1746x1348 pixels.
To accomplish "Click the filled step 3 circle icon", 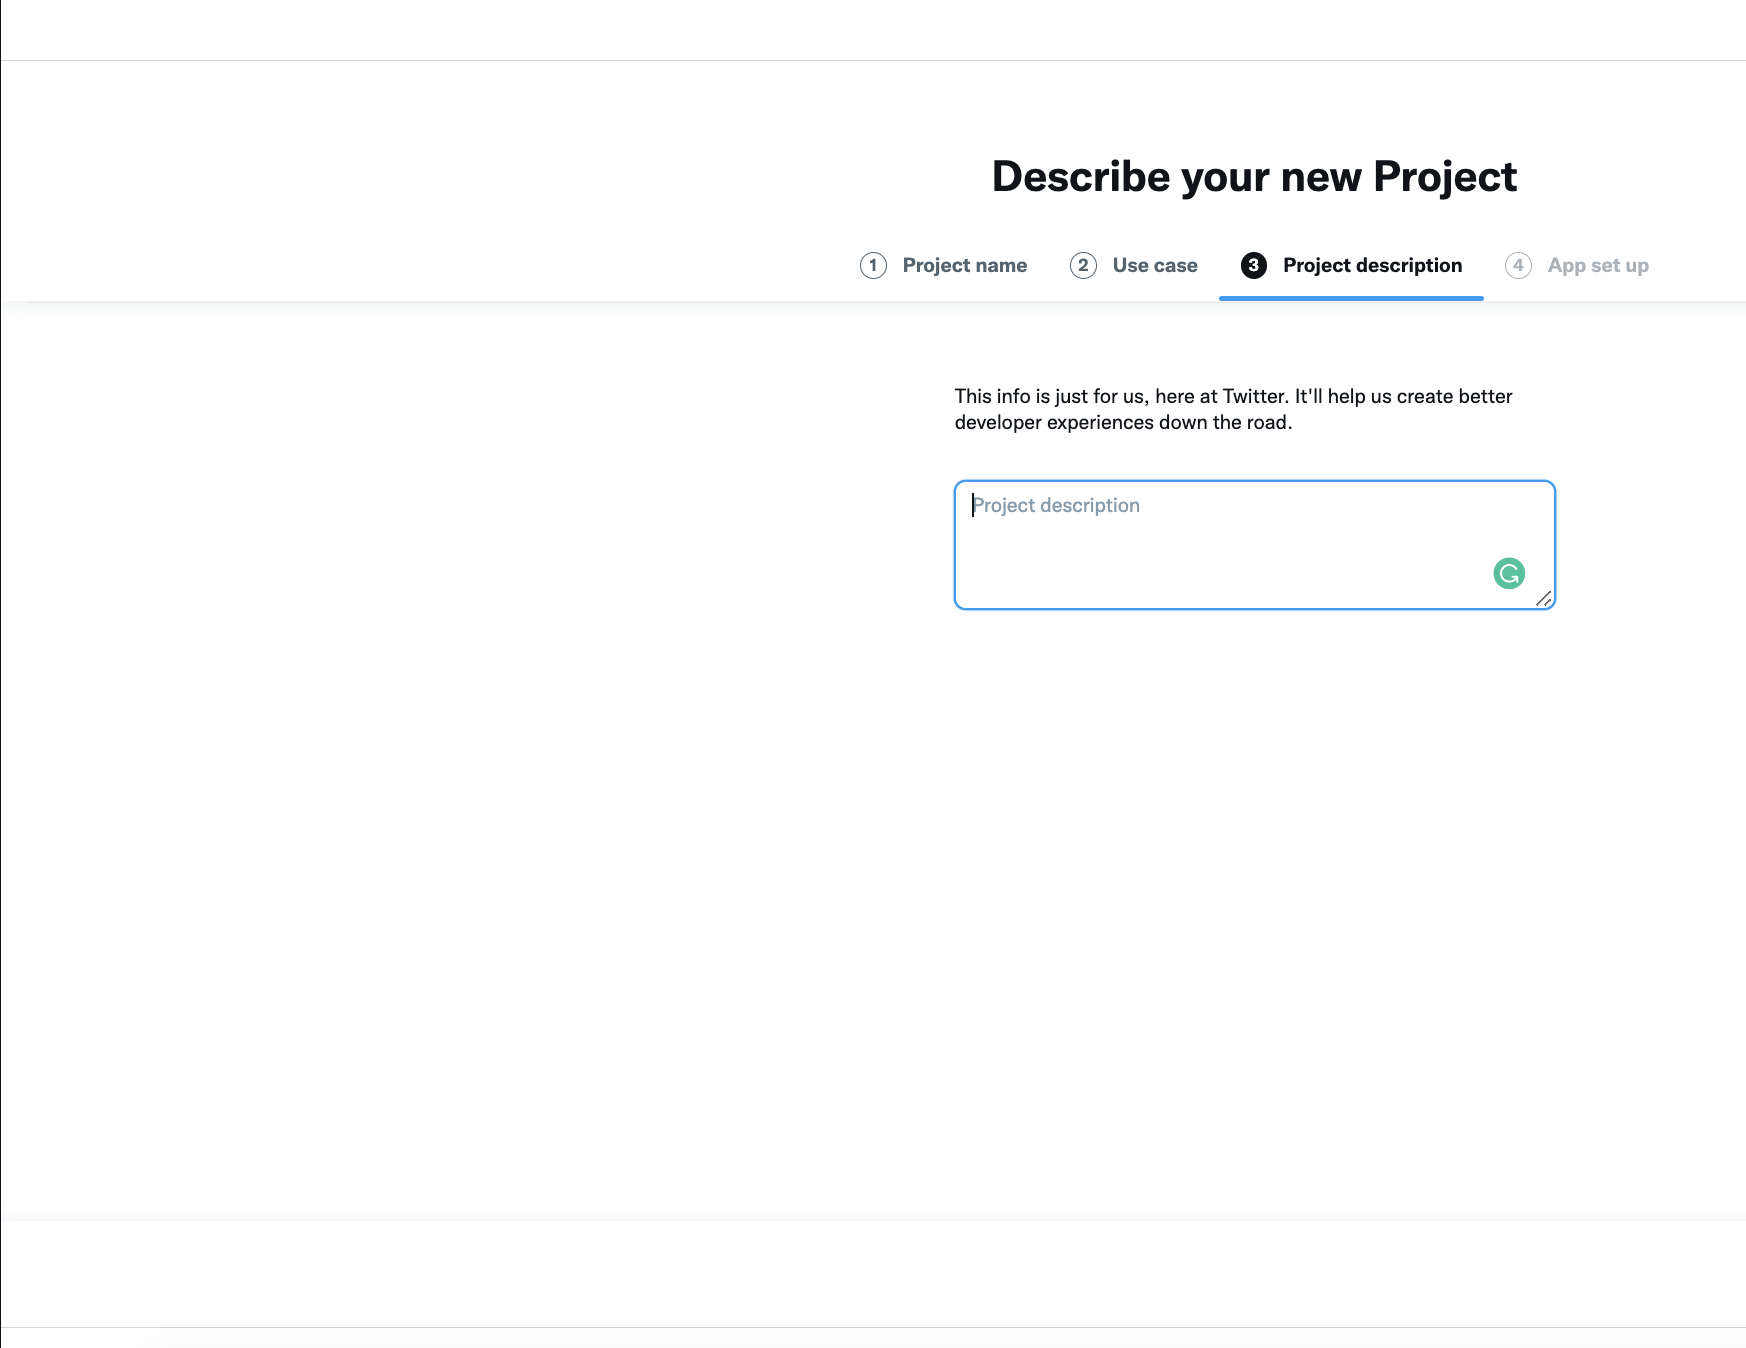I will coord(1254,265).
